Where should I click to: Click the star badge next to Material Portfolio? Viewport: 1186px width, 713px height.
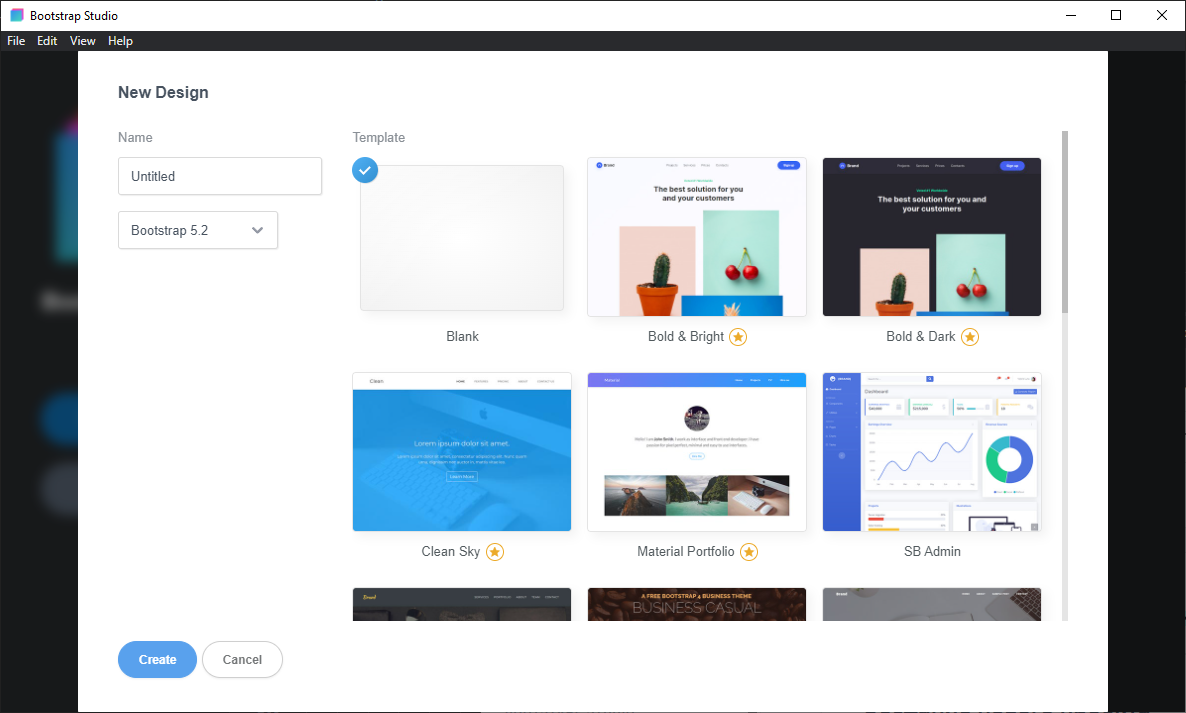pos(749,552)
